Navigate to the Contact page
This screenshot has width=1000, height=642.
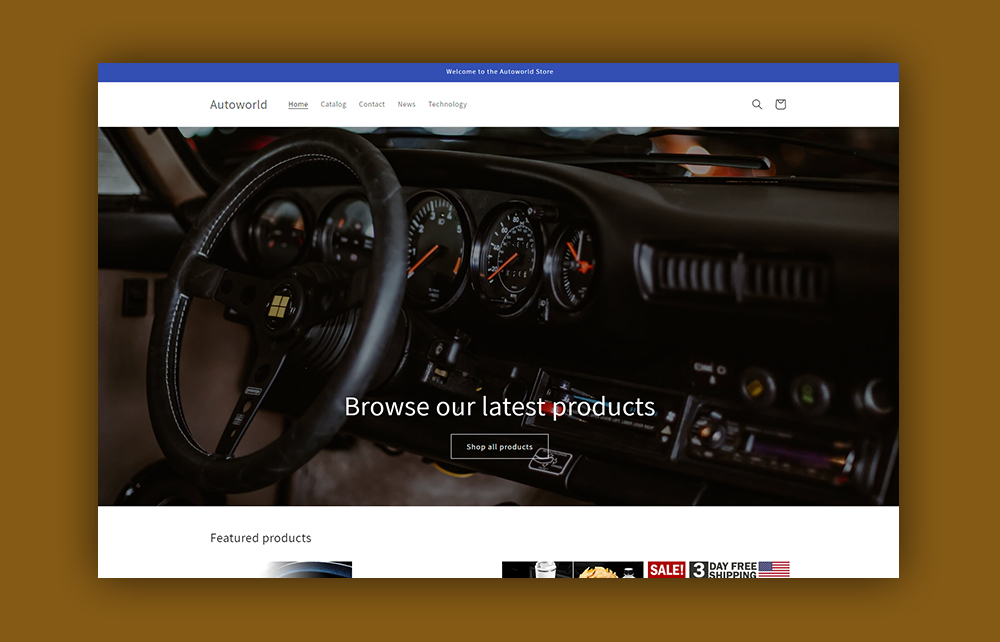(372, 104)
